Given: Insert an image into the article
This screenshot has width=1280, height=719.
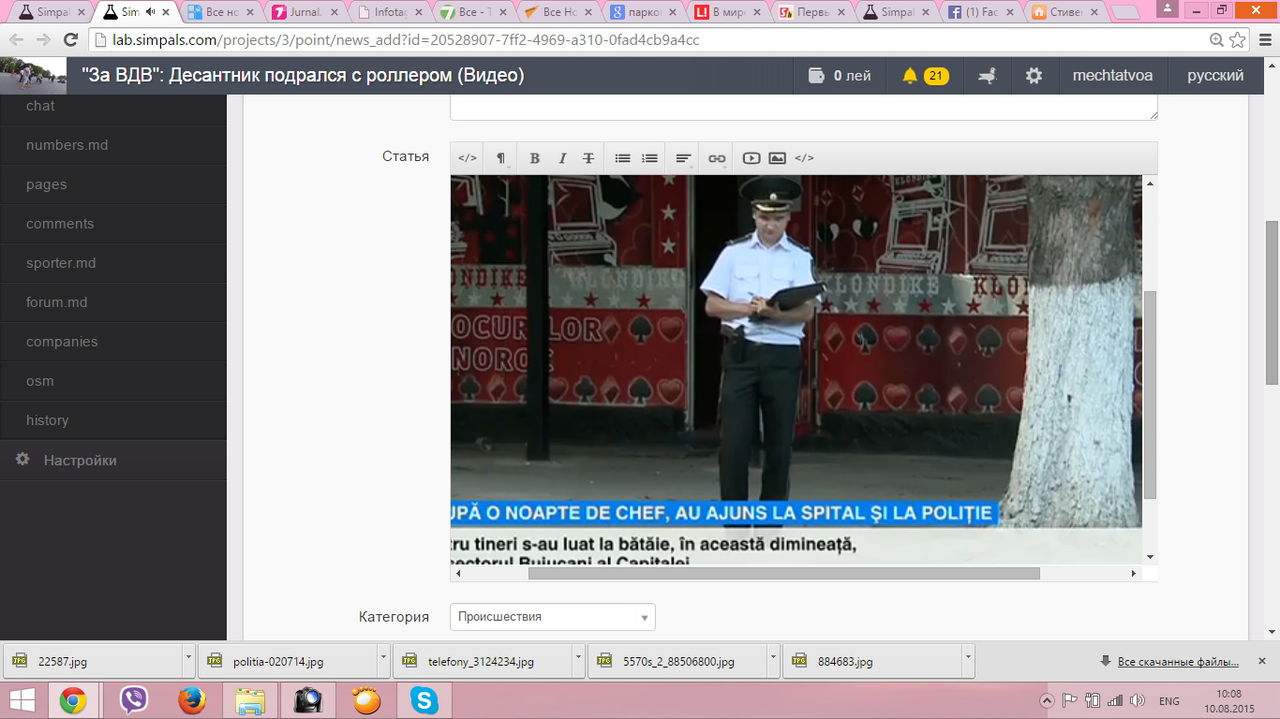Looking at the screenshot, I should (777, 158).
